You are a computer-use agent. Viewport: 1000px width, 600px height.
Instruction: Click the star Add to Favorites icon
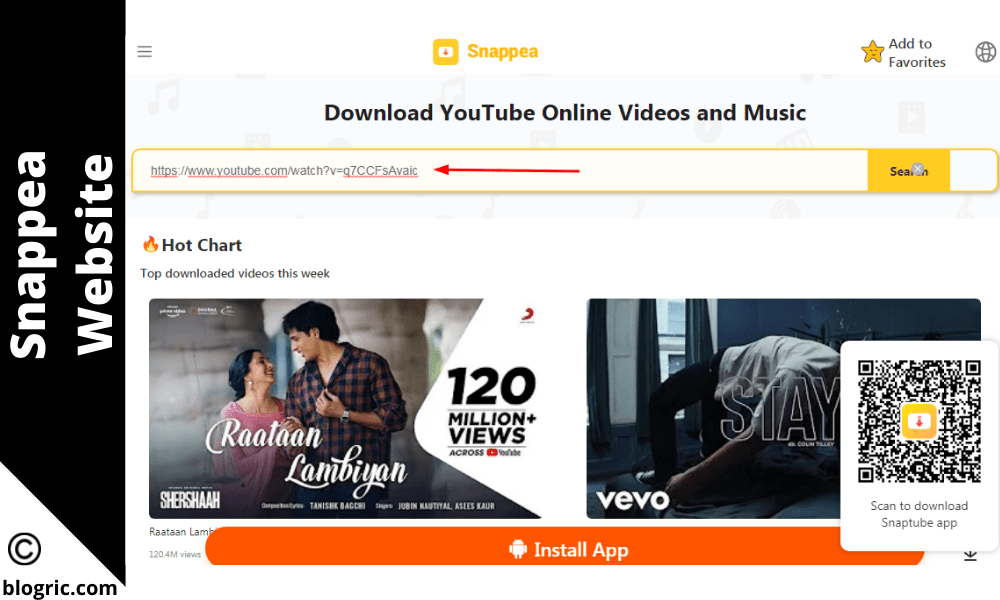pyautogui.click(x=872, y=52)
